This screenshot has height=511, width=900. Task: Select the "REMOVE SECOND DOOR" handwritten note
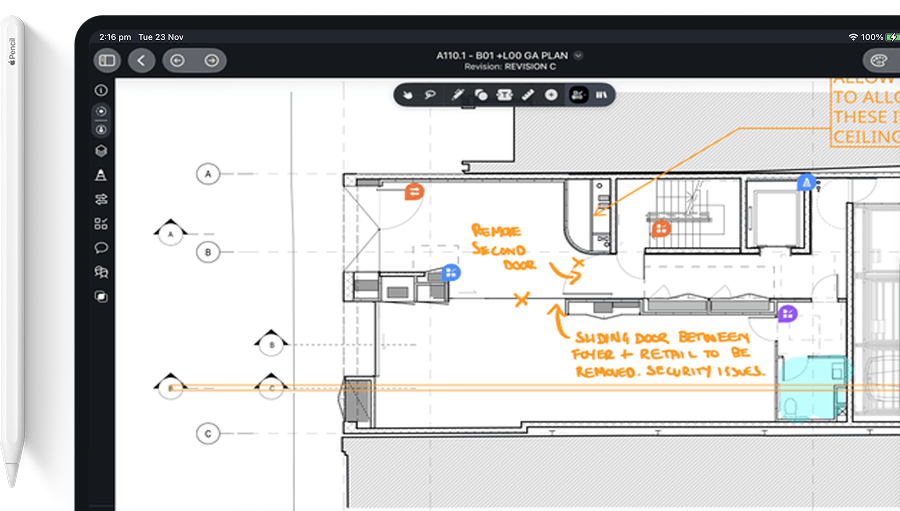coord(504,247)
